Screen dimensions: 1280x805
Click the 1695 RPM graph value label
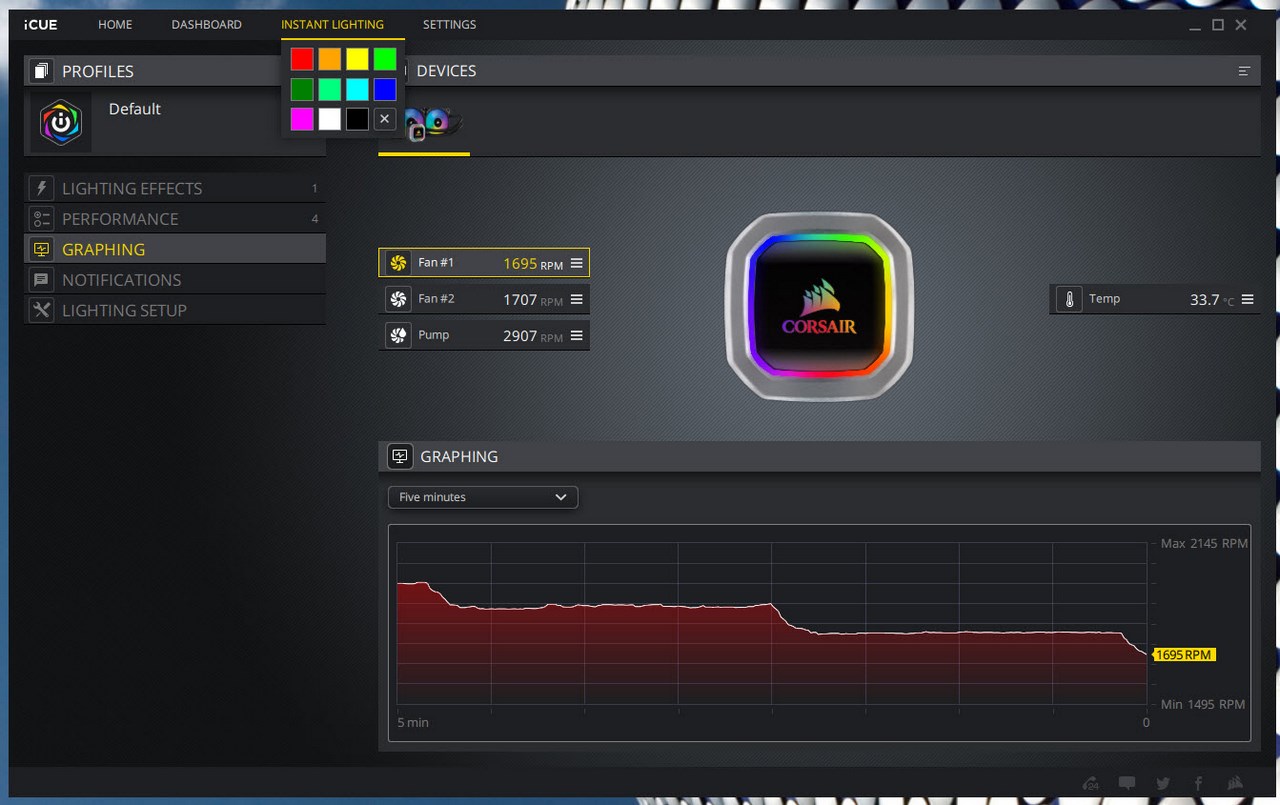1184,655
